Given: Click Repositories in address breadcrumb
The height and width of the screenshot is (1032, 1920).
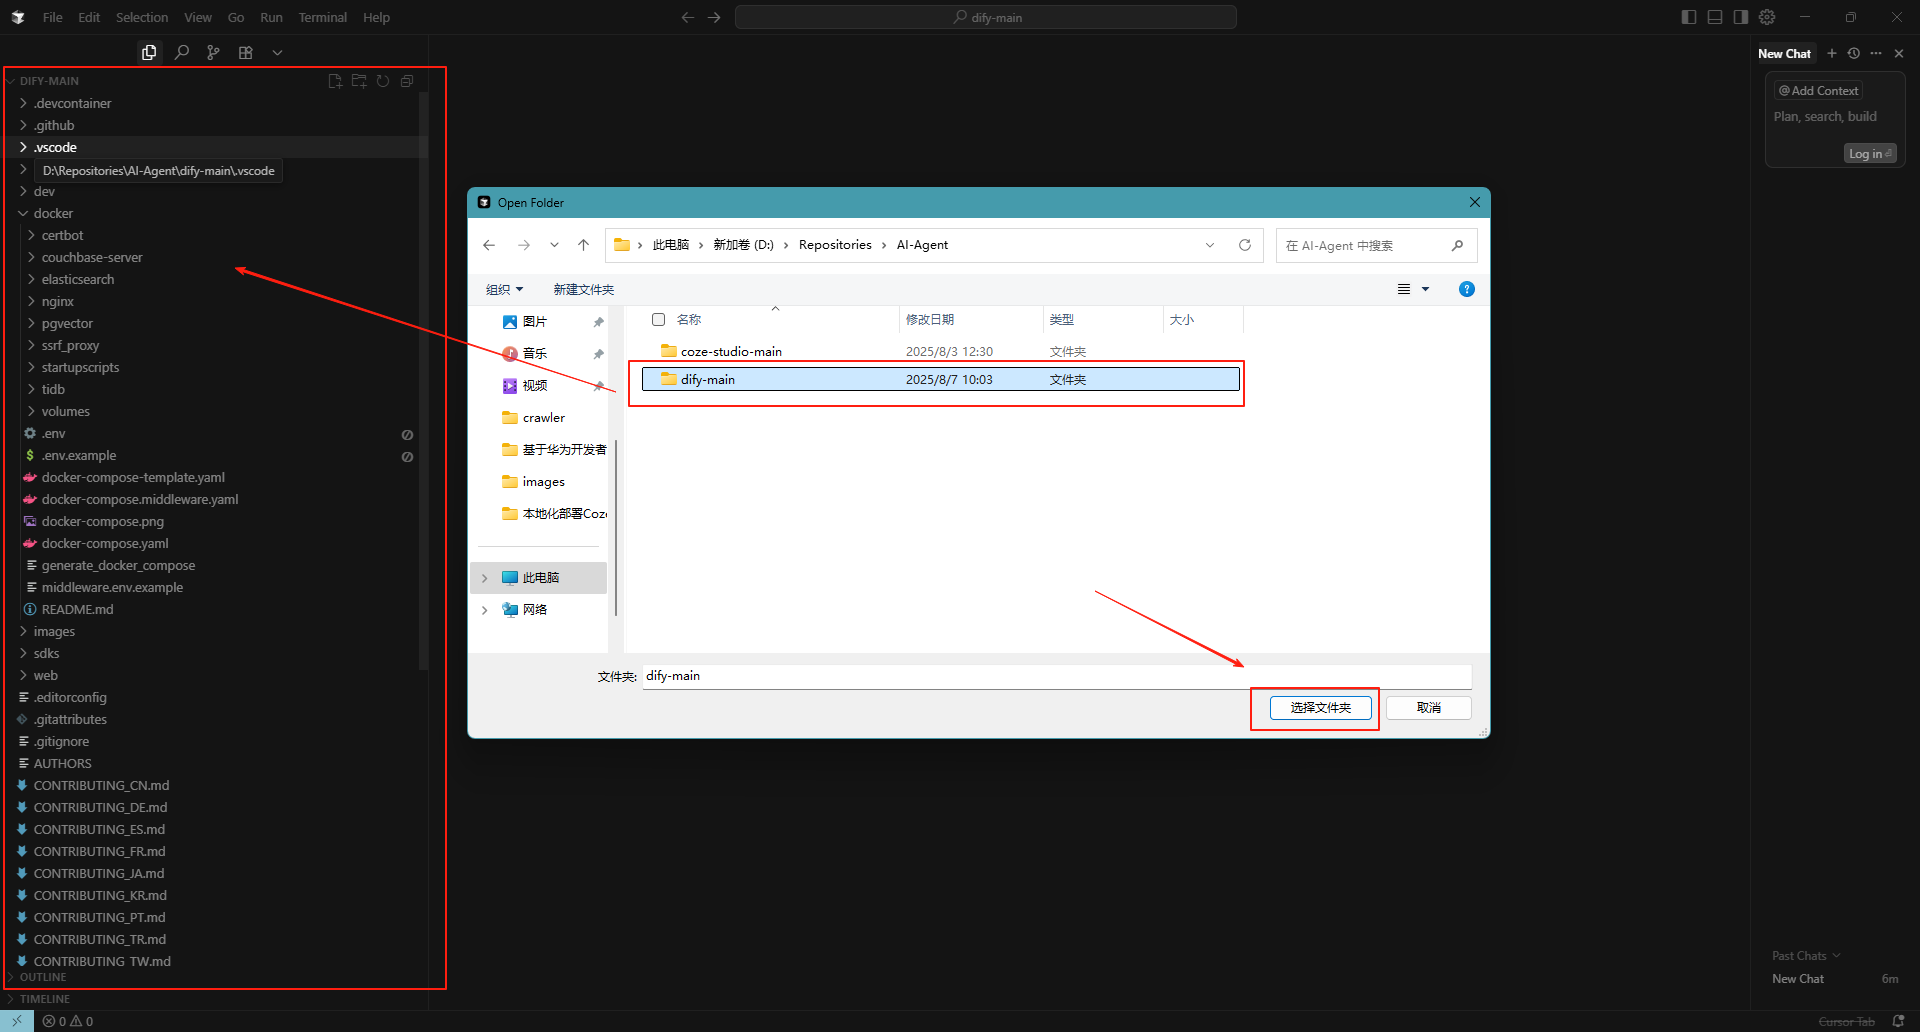Looking at the screenshot, I should click(x=835, y=245).
